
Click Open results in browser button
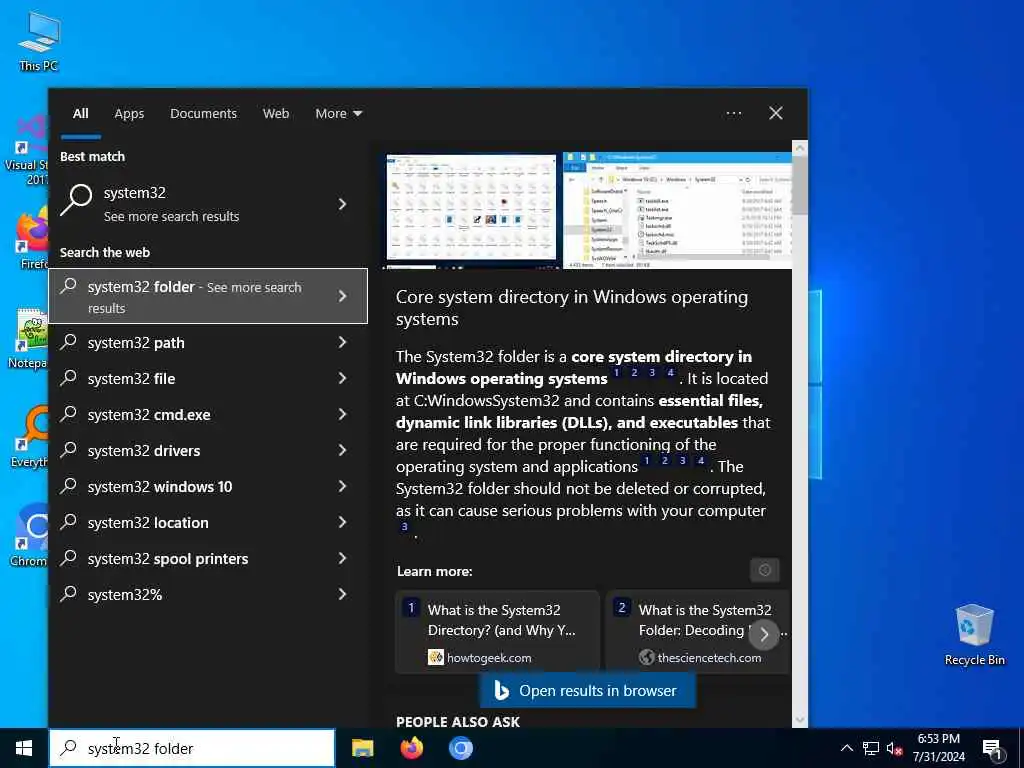click(587, 690)
